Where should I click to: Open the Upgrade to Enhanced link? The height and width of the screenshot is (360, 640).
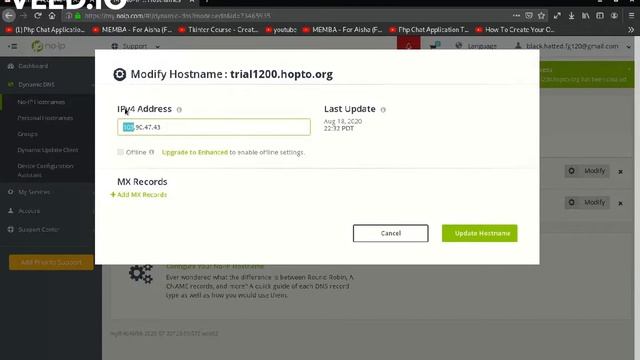[x=195, y=152]
